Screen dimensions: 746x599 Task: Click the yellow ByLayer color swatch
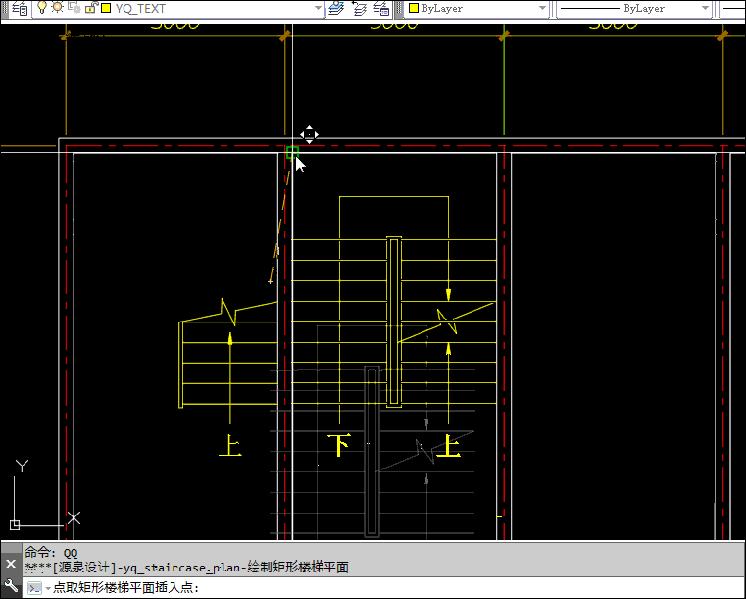click(x=414, y=8)
